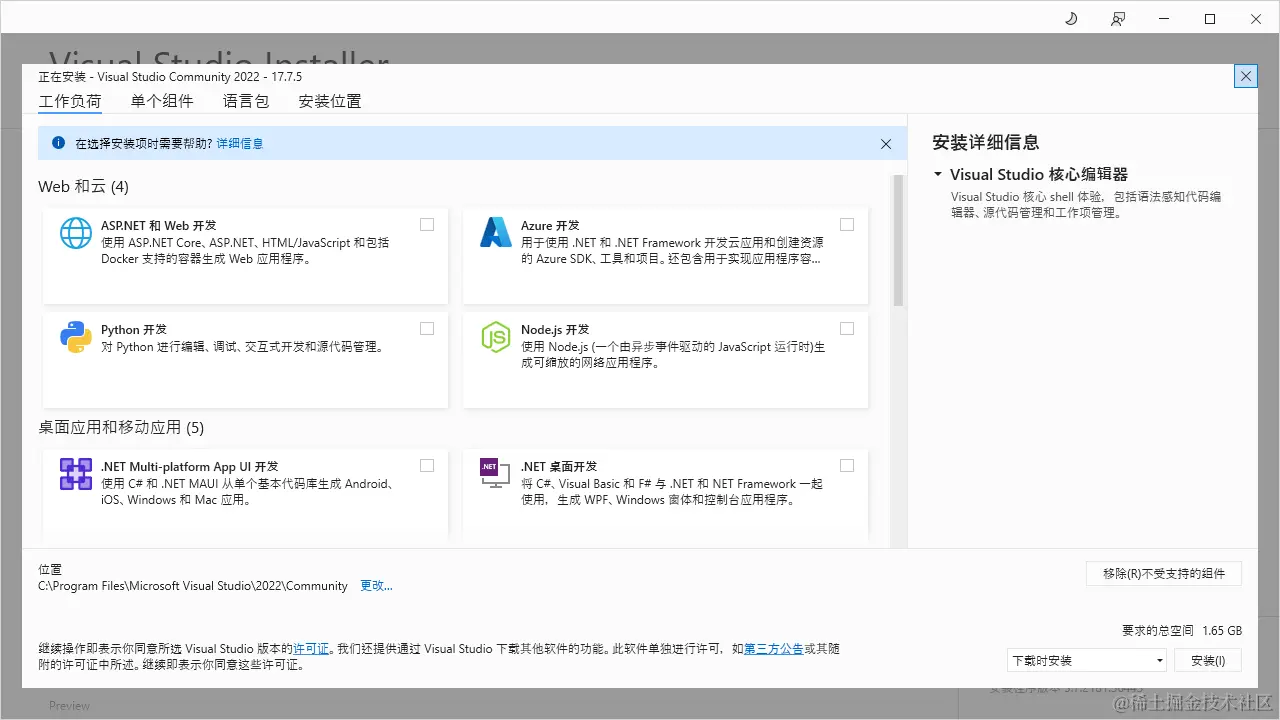Toggle night mode moon icon in title bar
Viewport: 1280px width, 720px height.
point(1071,19)
